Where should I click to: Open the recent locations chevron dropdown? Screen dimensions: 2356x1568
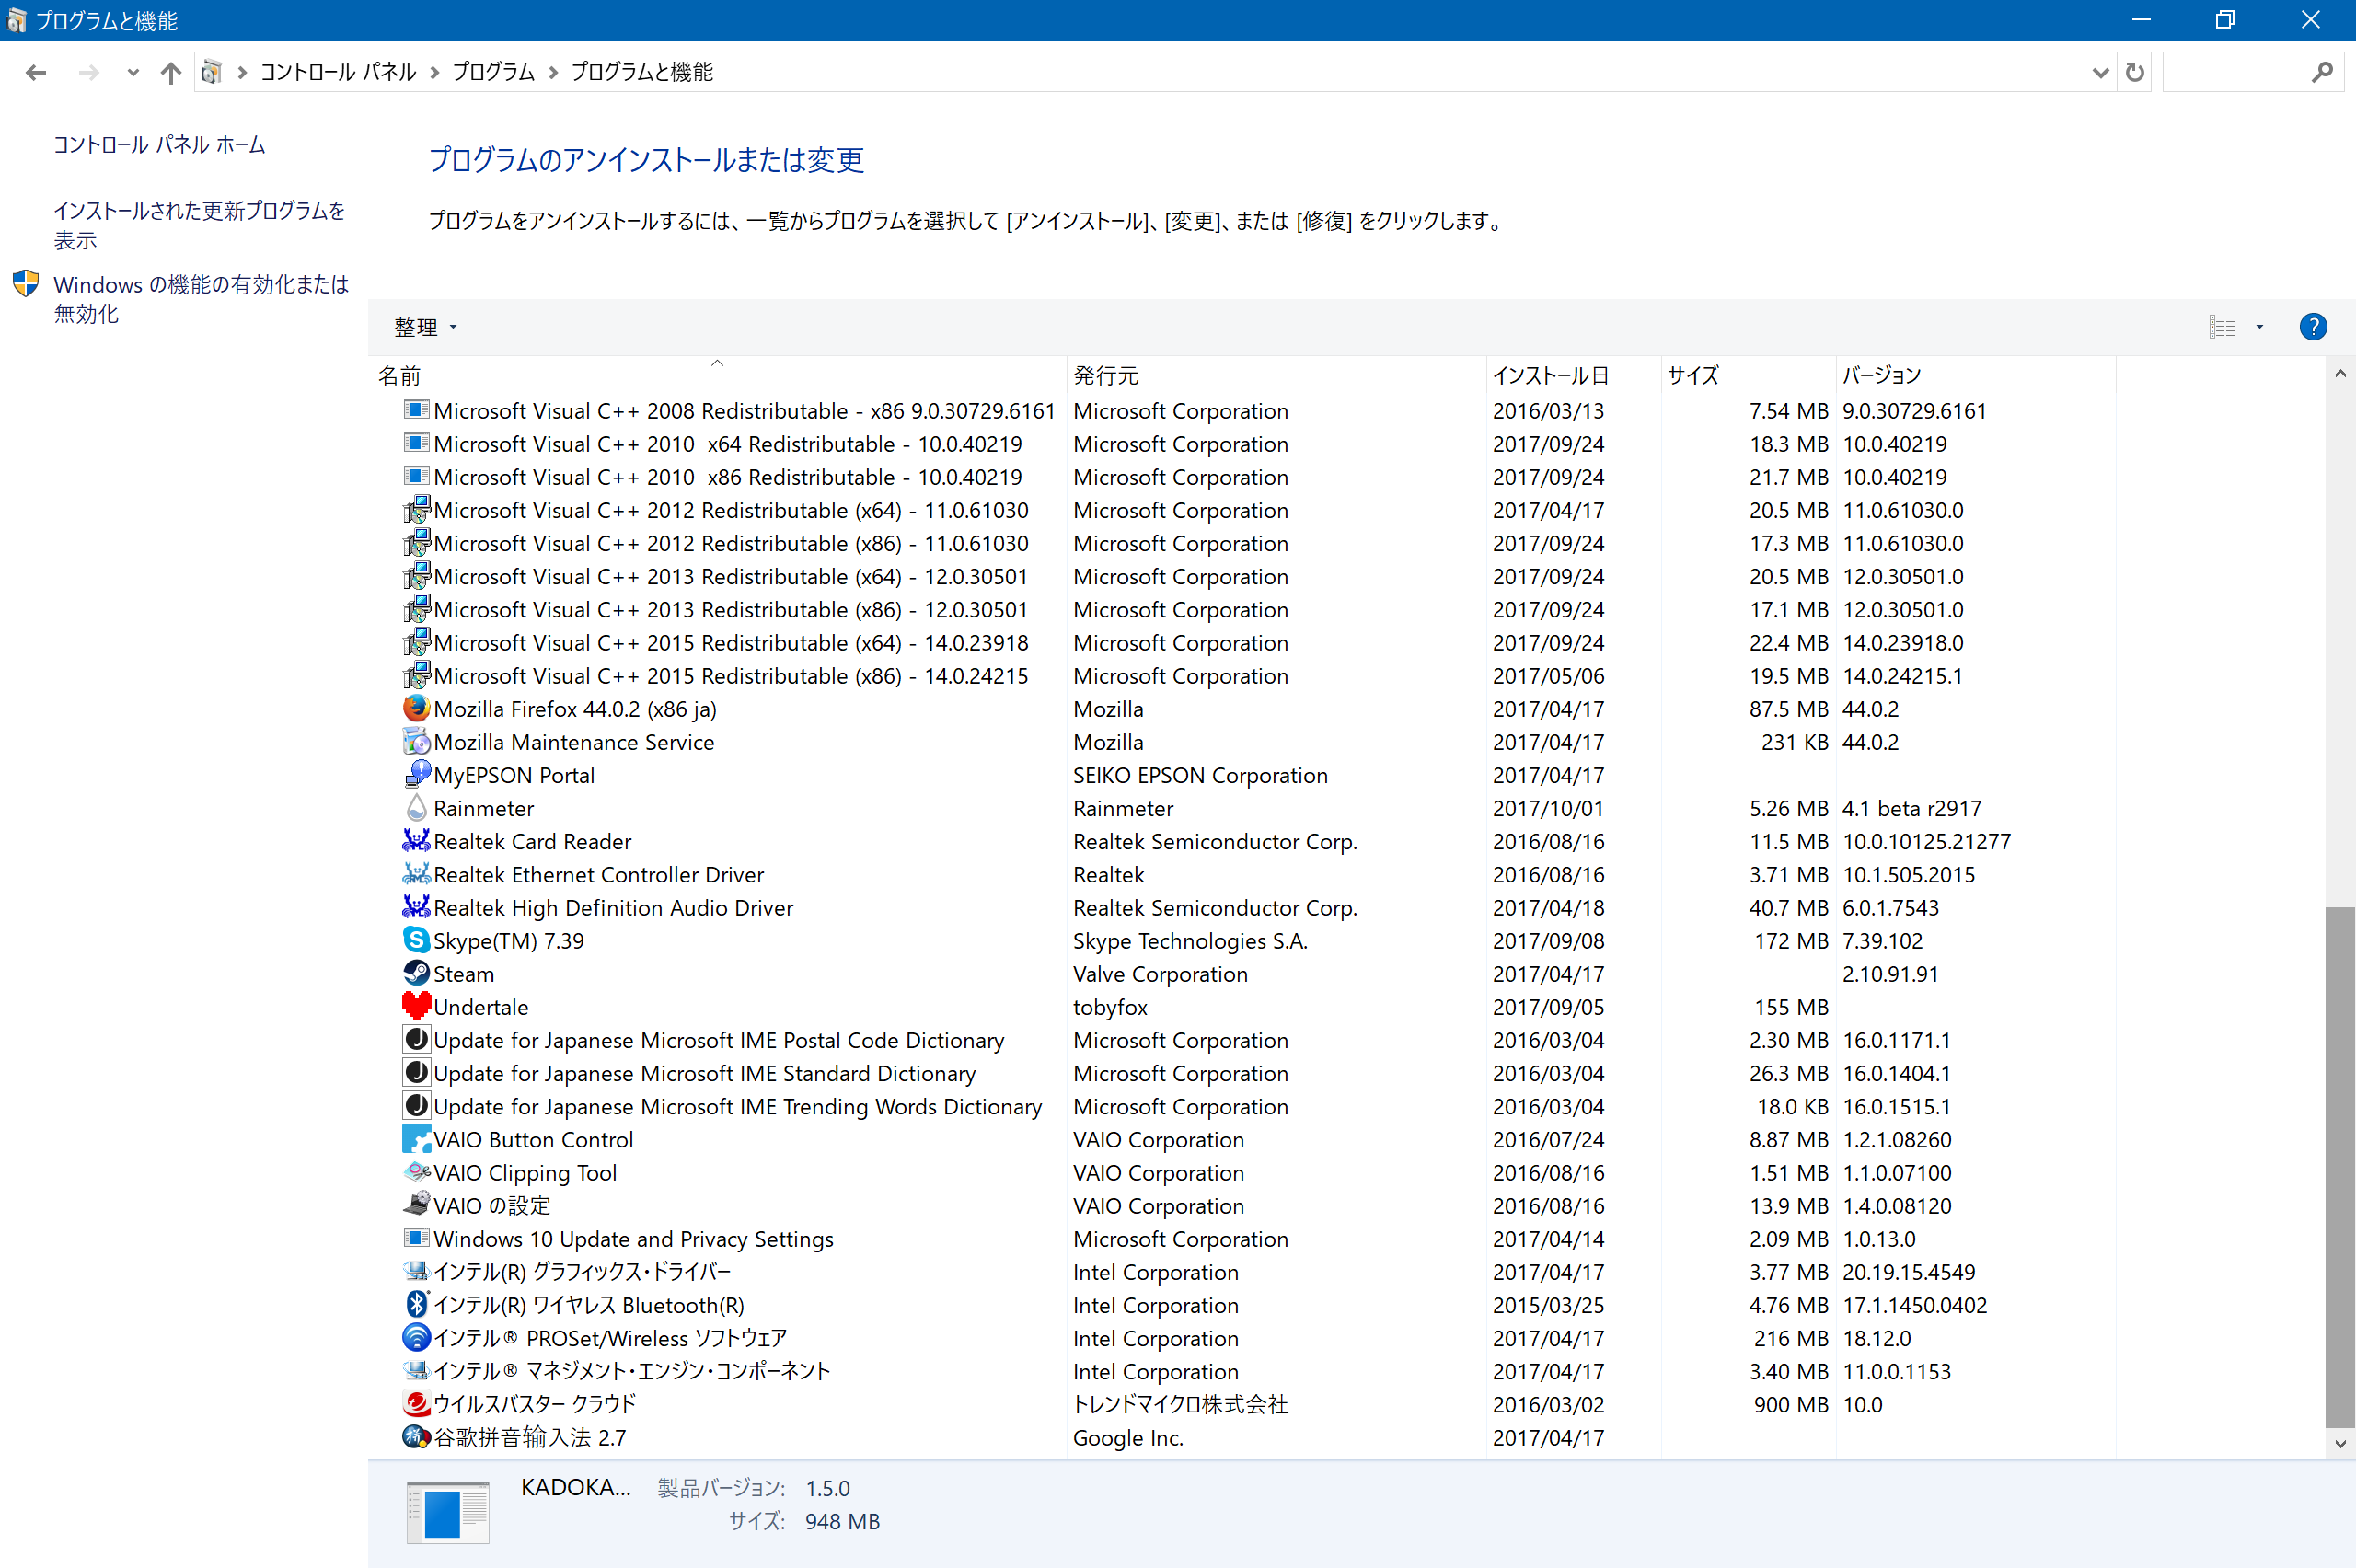(133, 72)
